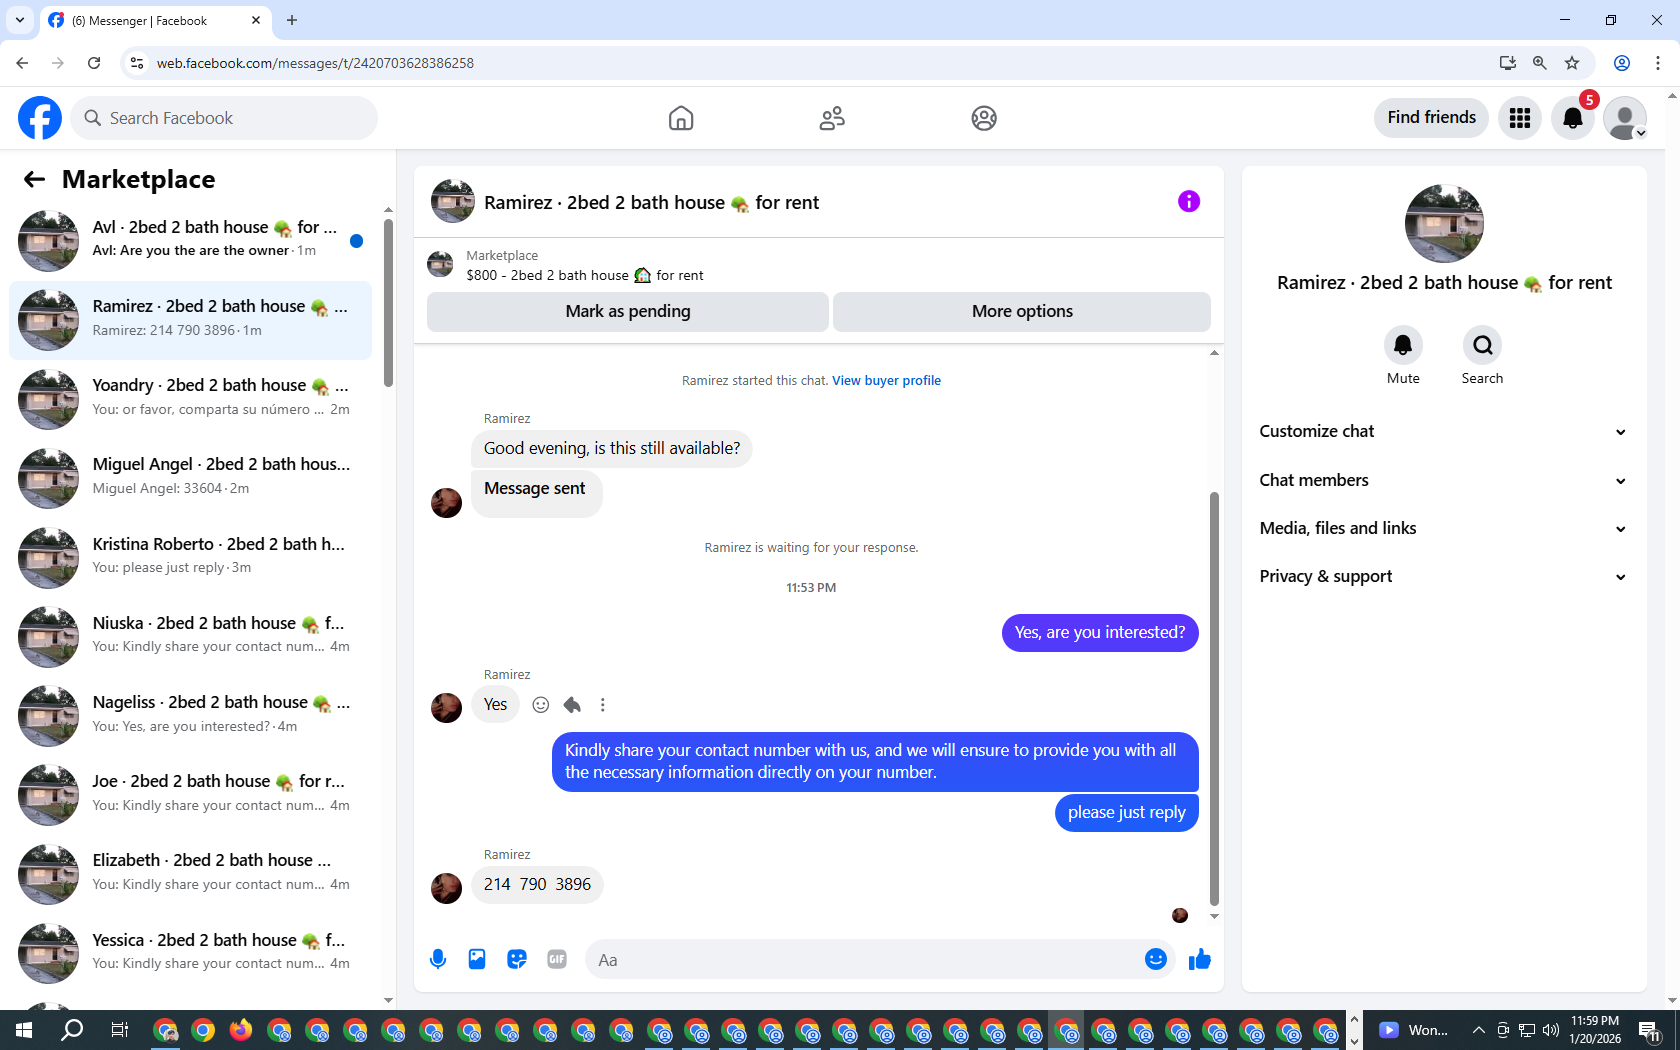Go back from Marketplace chats list

pos(34,179)
